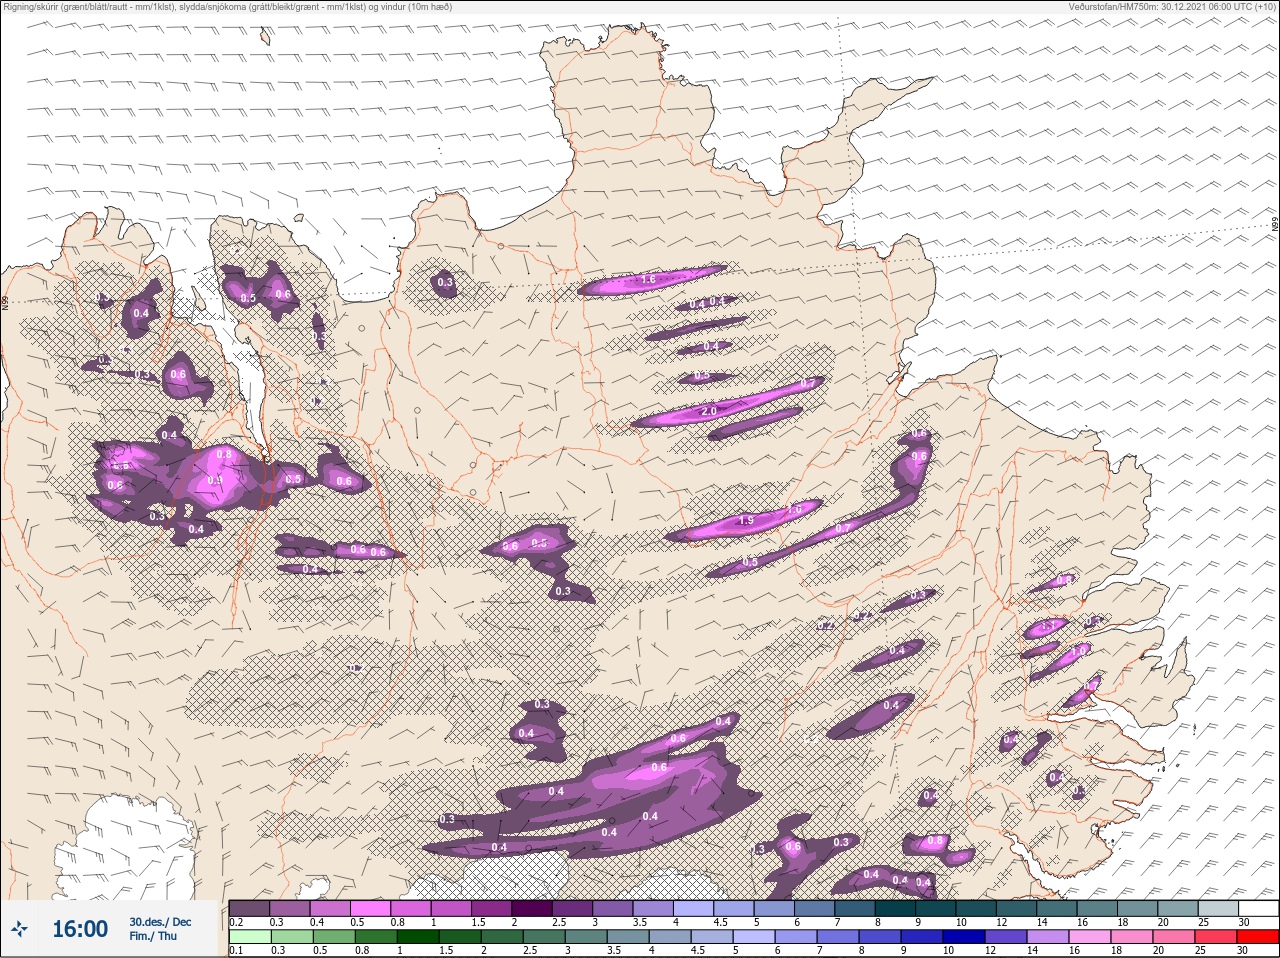This screenshot has height=958, width=1280.
Task: Select the first dark purple legend swatch
Action: 249,908
